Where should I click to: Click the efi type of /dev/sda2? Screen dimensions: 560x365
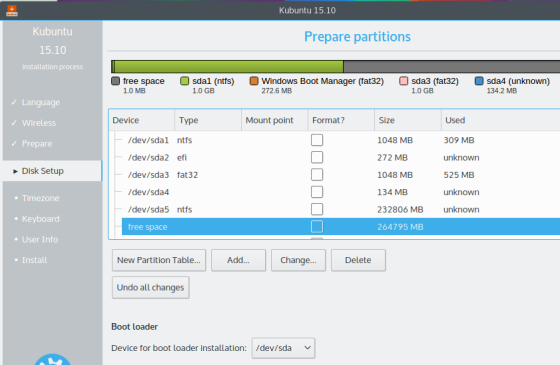182,158
